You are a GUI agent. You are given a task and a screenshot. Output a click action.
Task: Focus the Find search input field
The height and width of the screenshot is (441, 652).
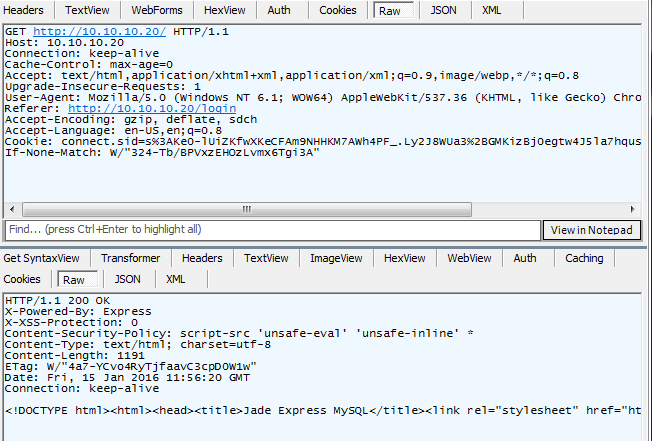pos(270,230)
